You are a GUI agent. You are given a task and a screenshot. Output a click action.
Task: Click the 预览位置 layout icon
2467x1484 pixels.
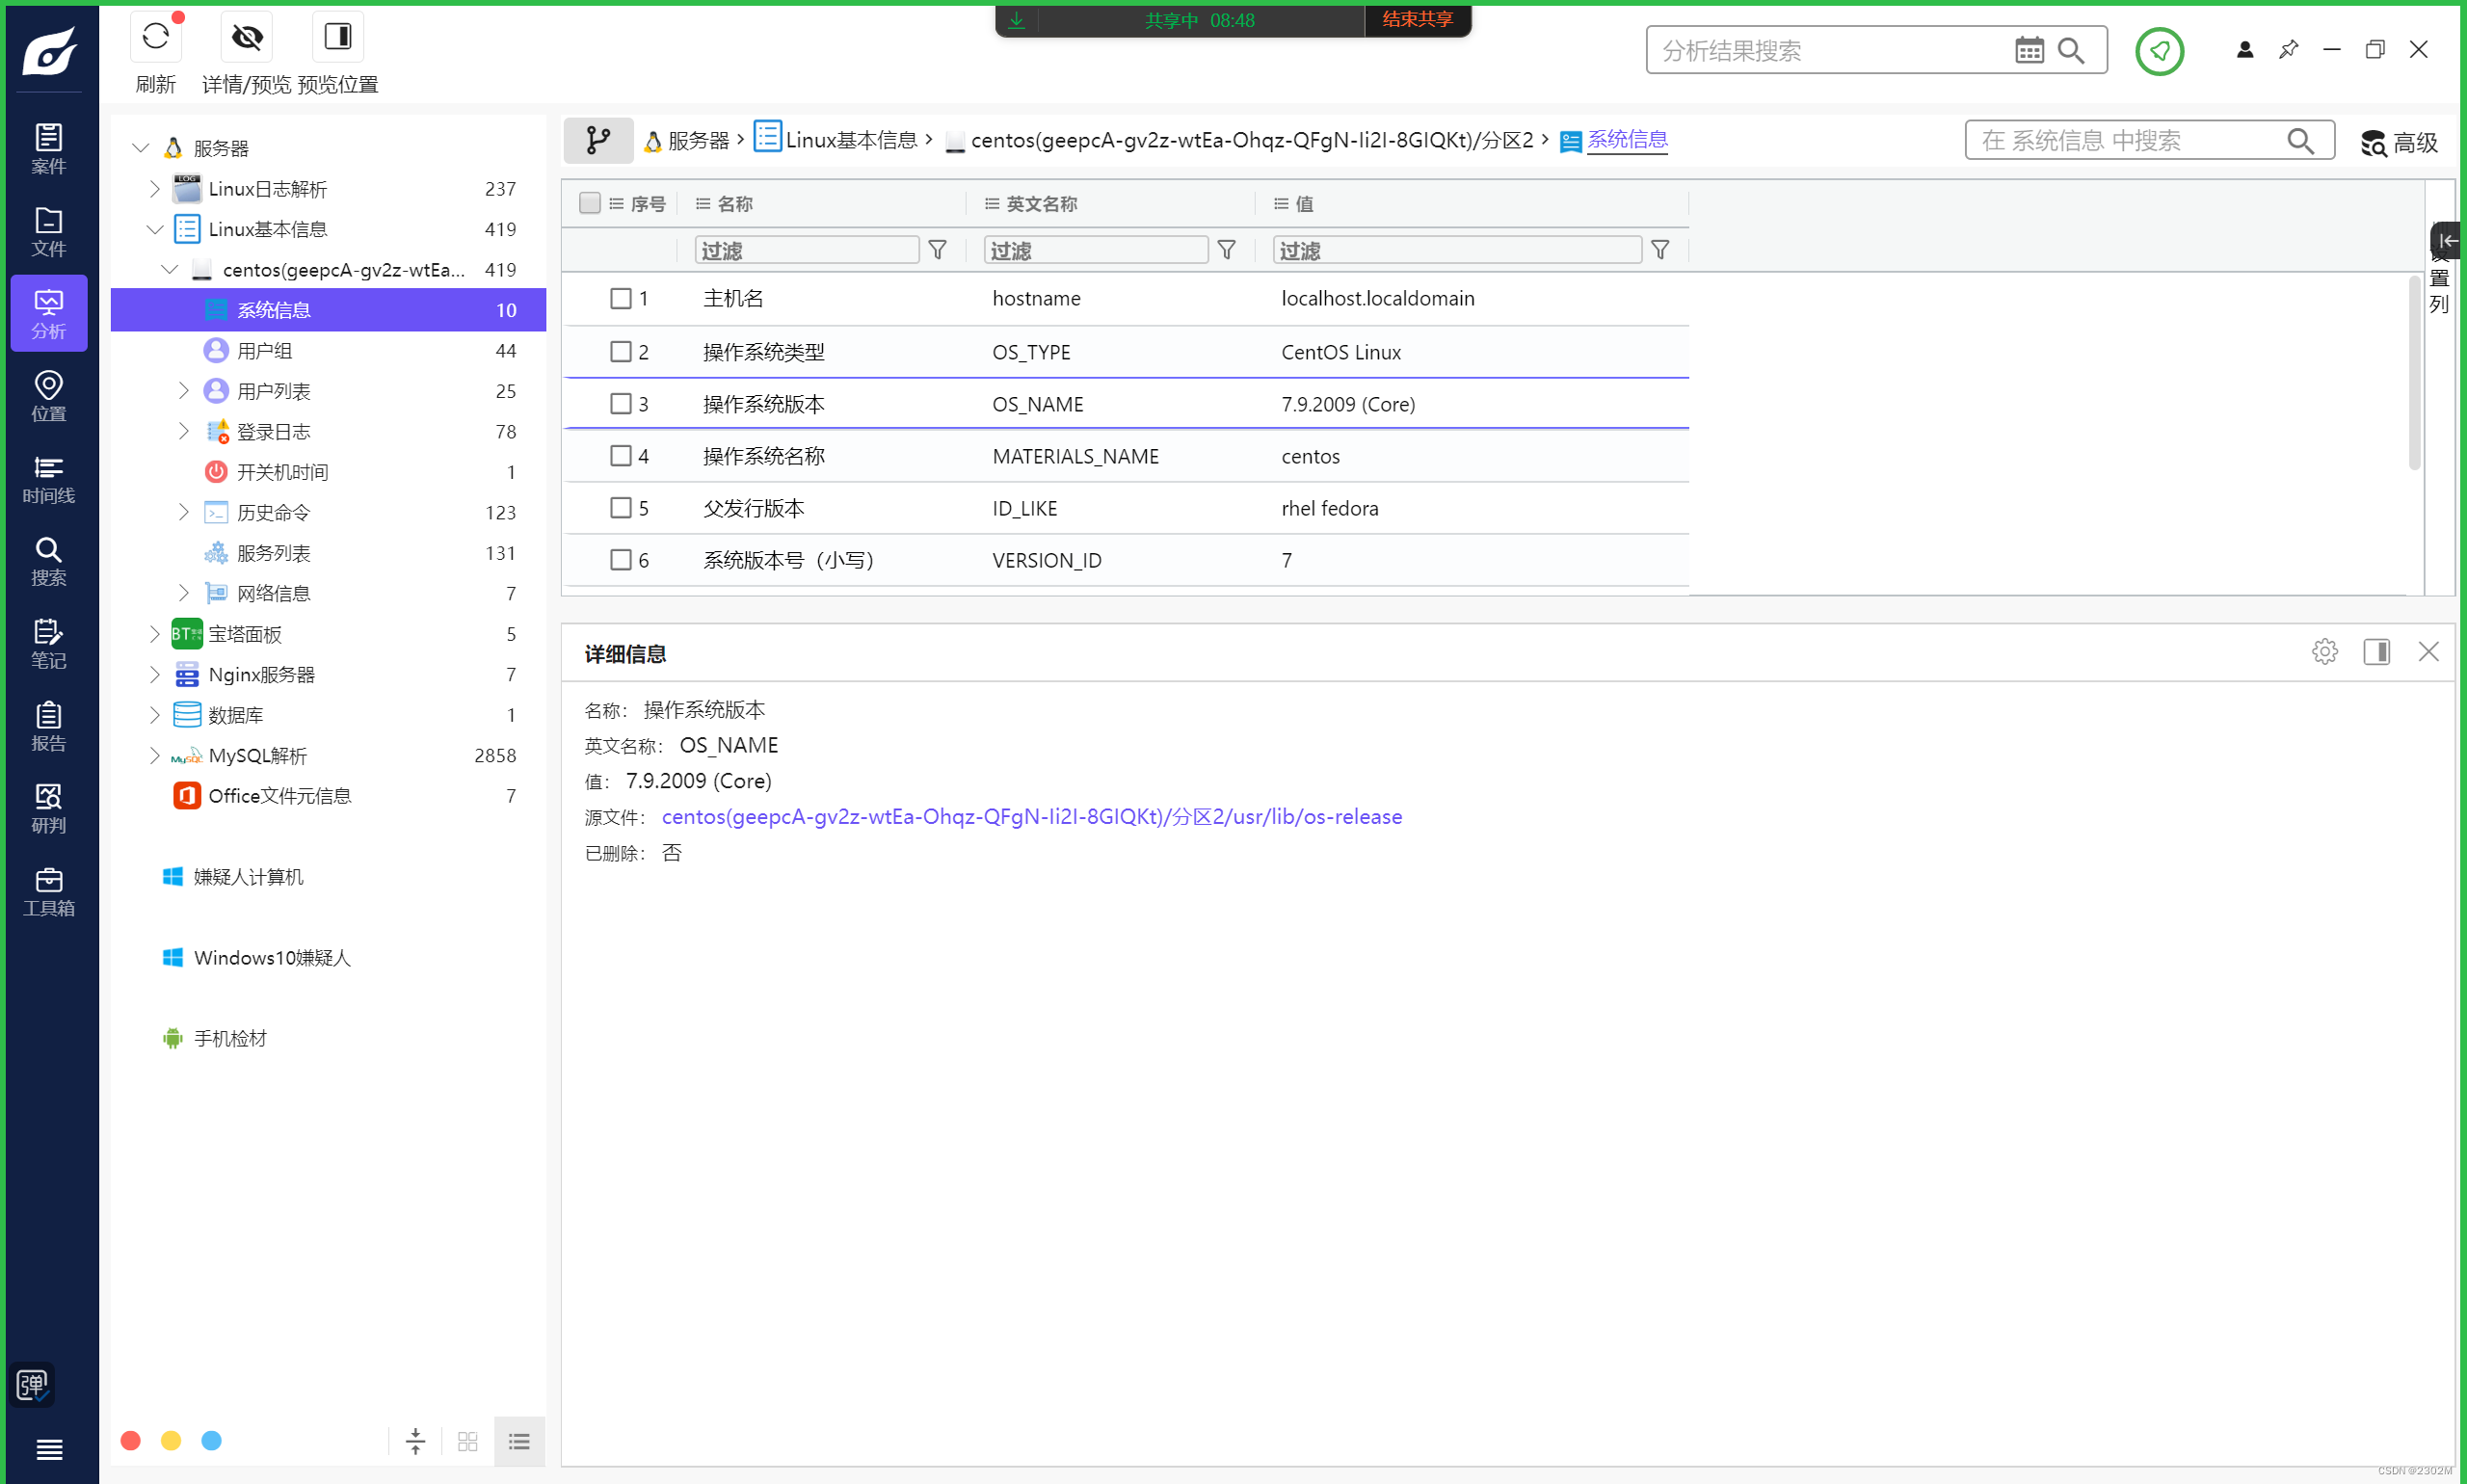[337, 38]
